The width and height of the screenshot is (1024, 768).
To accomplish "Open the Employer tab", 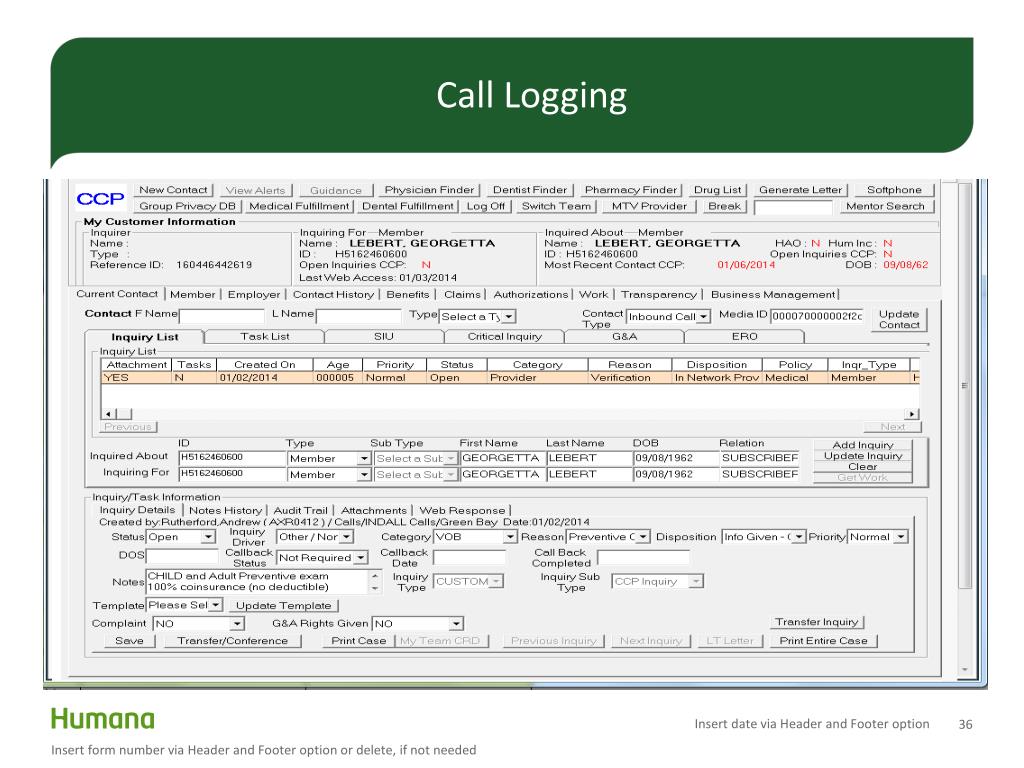I will pos(254,295).
